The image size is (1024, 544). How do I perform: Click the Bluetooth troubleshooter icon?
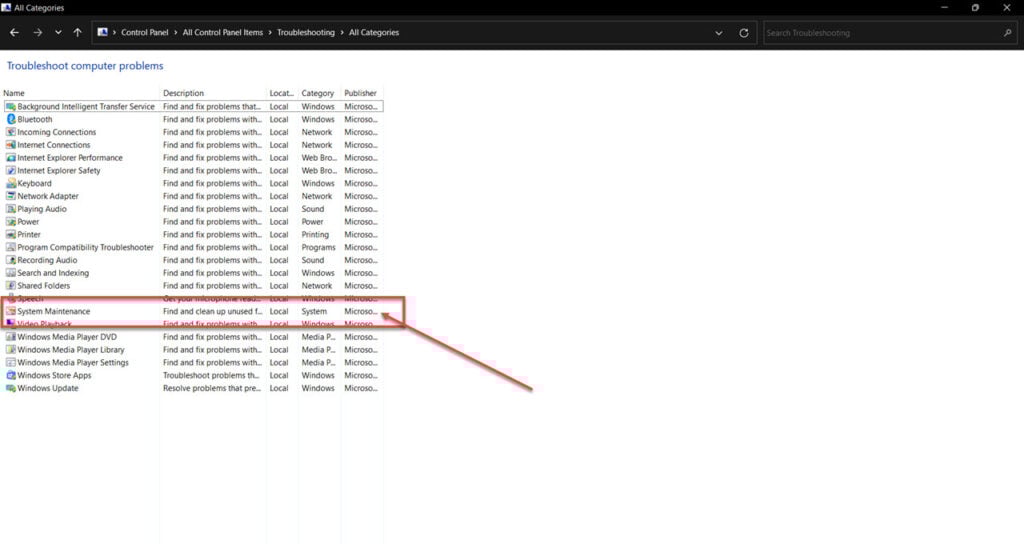(10, 120)
